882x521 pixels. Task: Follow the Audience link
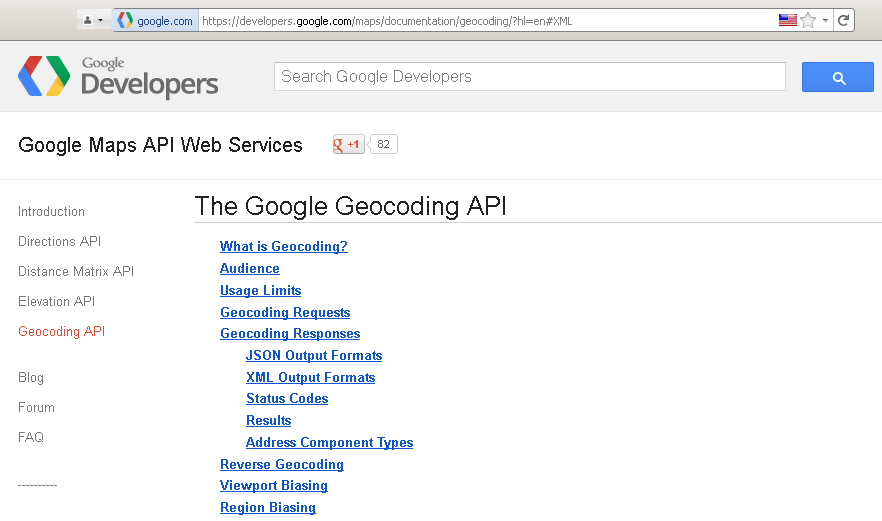tap(250, 268)
